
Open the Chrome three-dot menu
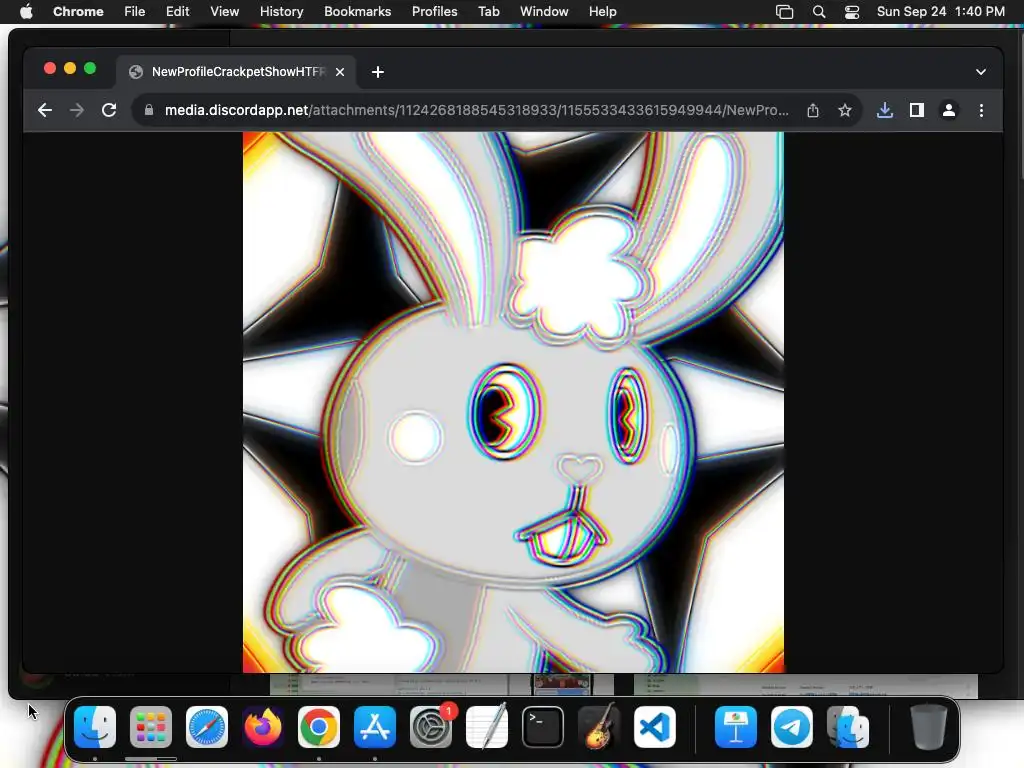pyautogui.click(x=981, y=110)
